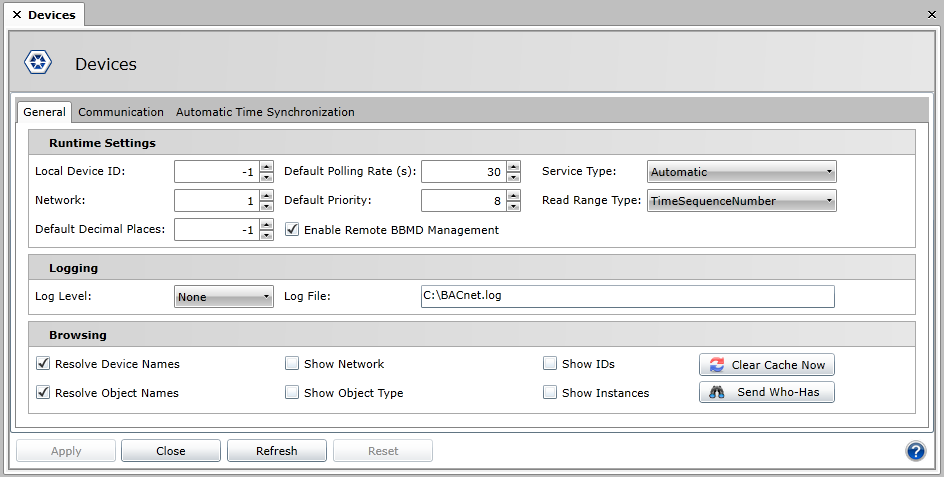Image resolution: width=944 pixels, height=477 pixels.
Task: Switch to the Communication tab
Action: point(121,112)
